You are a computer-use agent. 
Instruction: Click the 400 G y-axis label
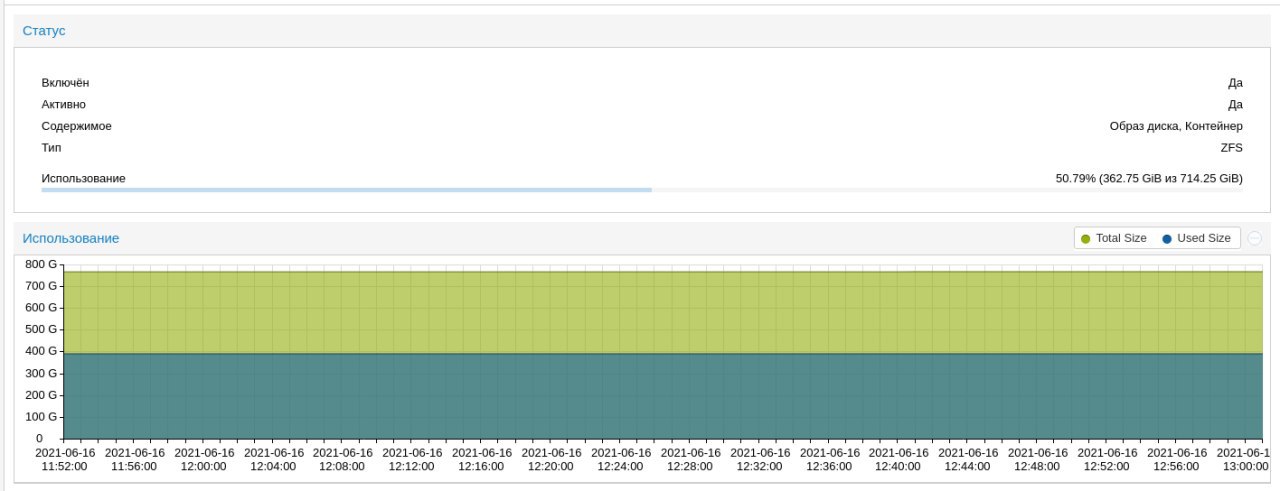pyautogui.click(x=41, y=351)
